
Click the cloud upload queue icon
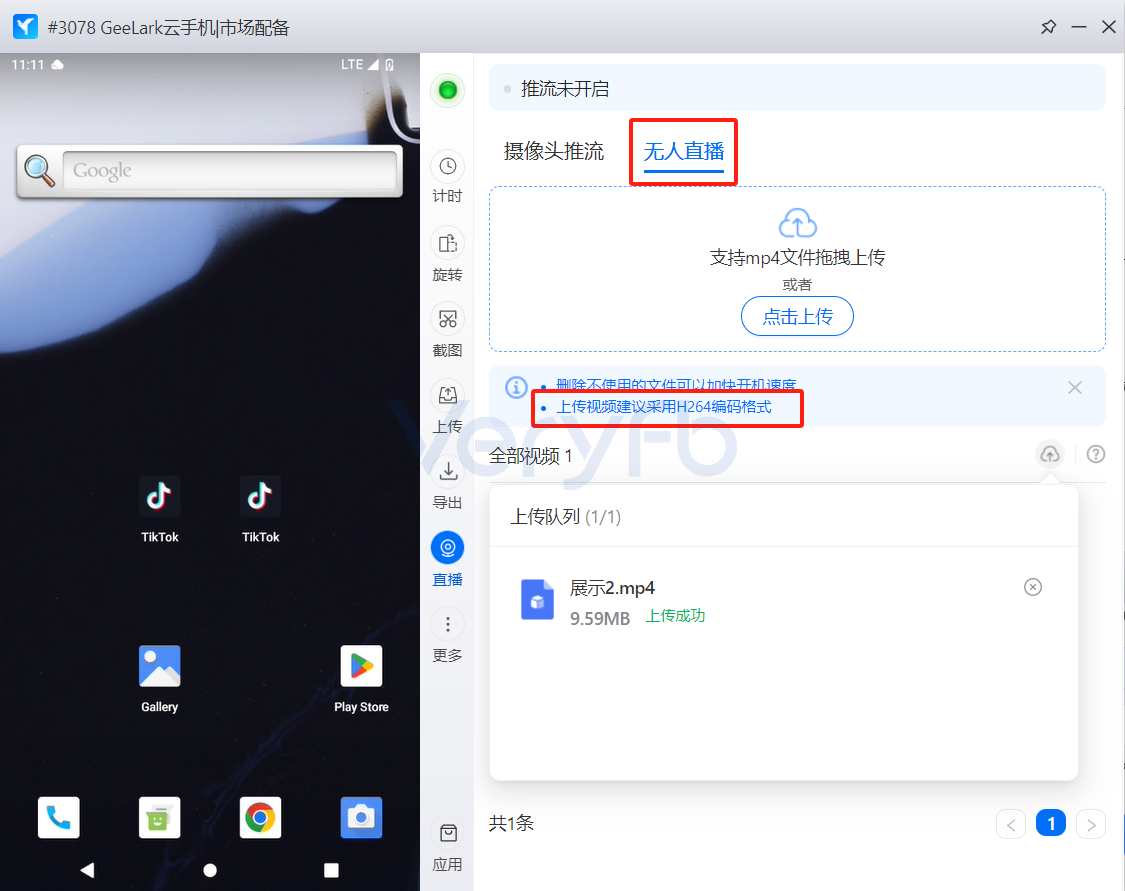(1050, 454)
